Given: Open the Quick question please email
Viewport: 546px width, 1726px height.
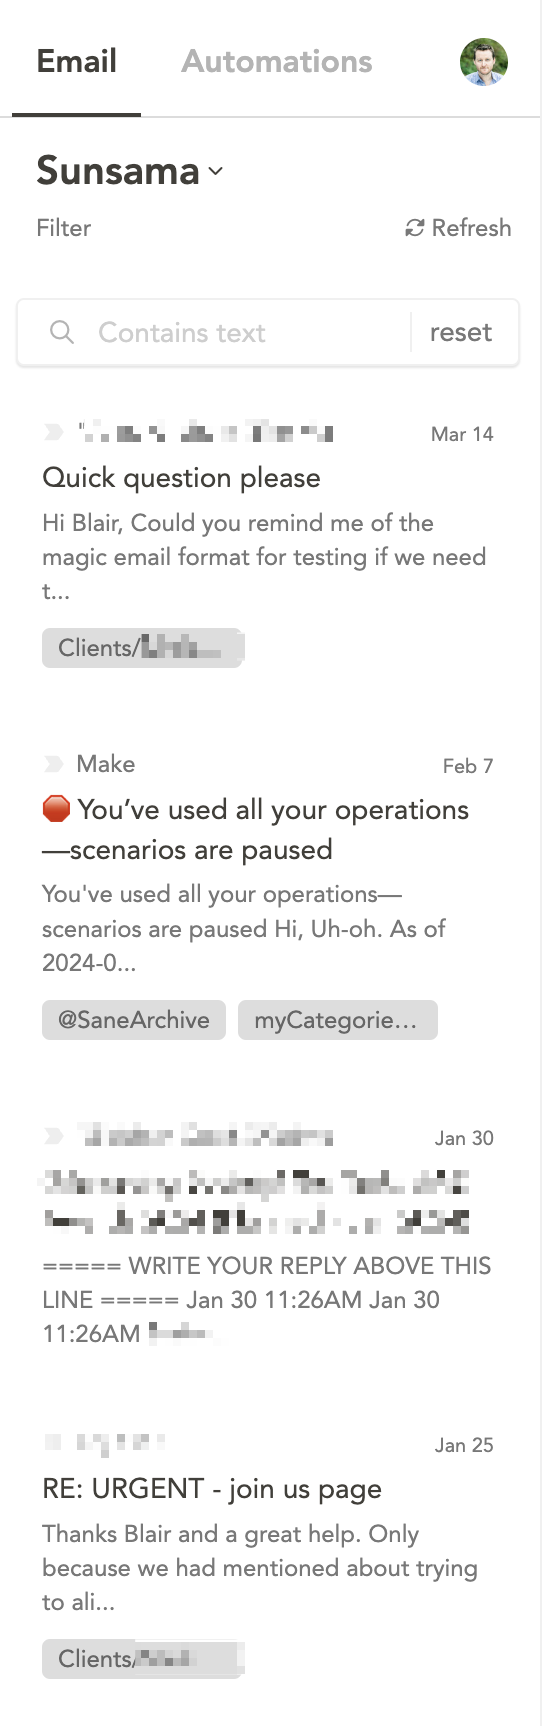Looking at the screenshot, I should point(181,478).
